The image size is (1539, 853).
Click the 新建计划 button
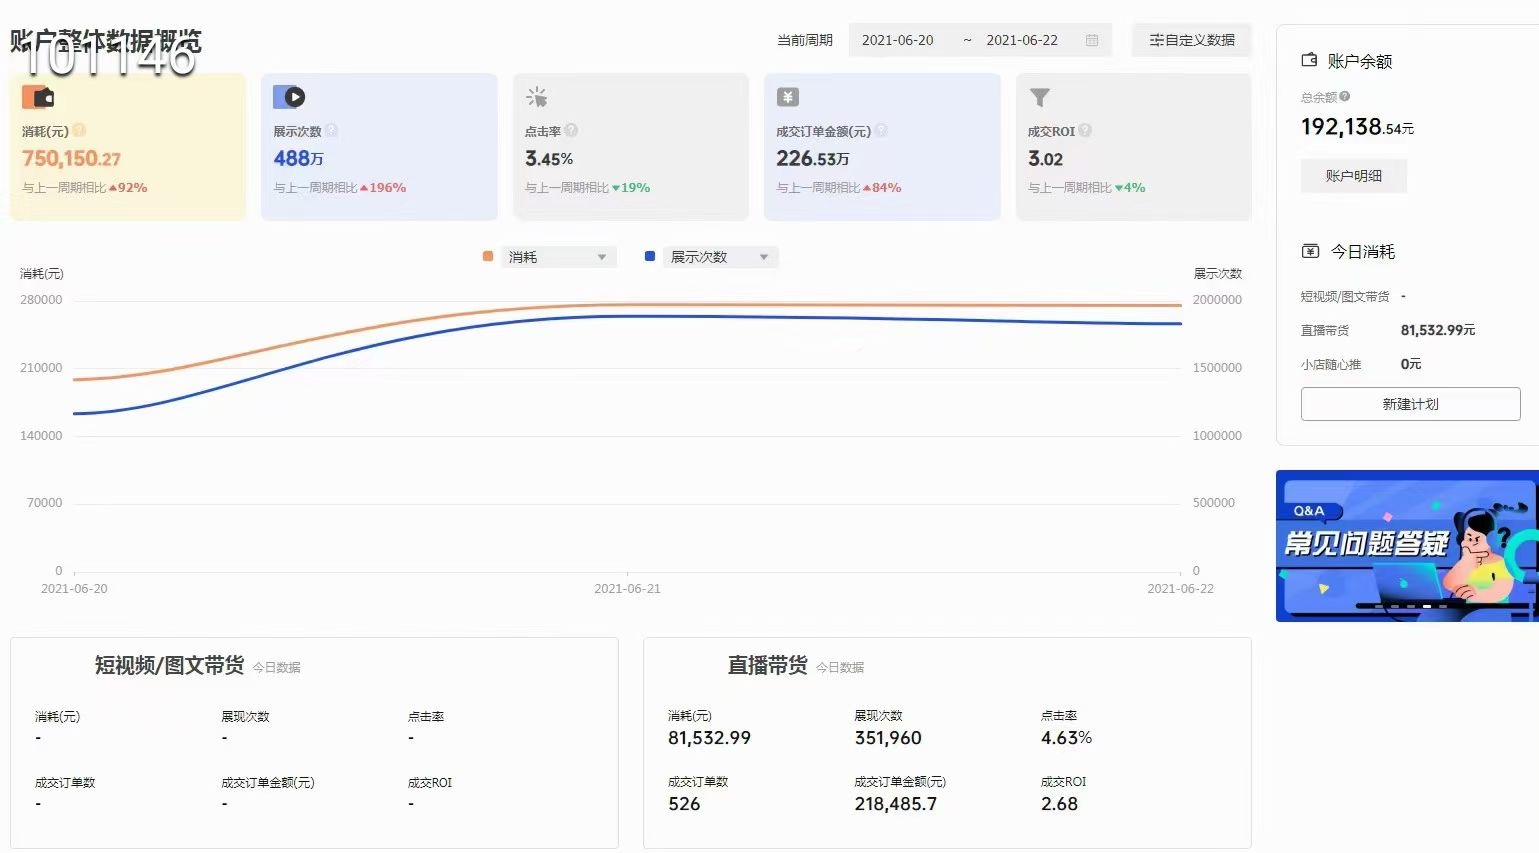(1410, 404)
